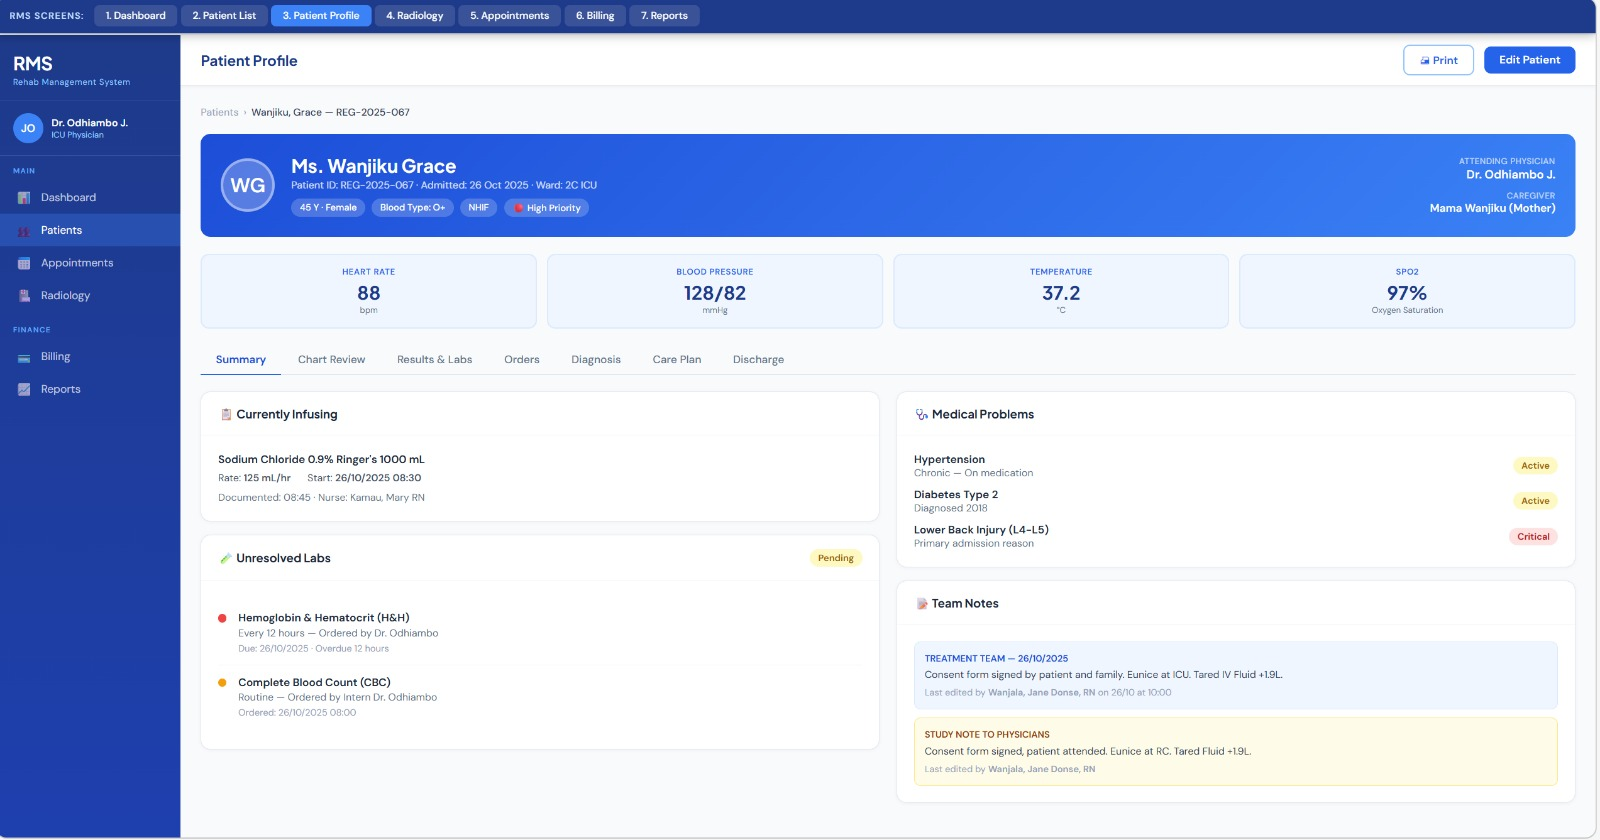The height and width of the screenshot is (840, 1600).
Task: Click the Billing icon in the sidebar
Action: pos(24,357)
